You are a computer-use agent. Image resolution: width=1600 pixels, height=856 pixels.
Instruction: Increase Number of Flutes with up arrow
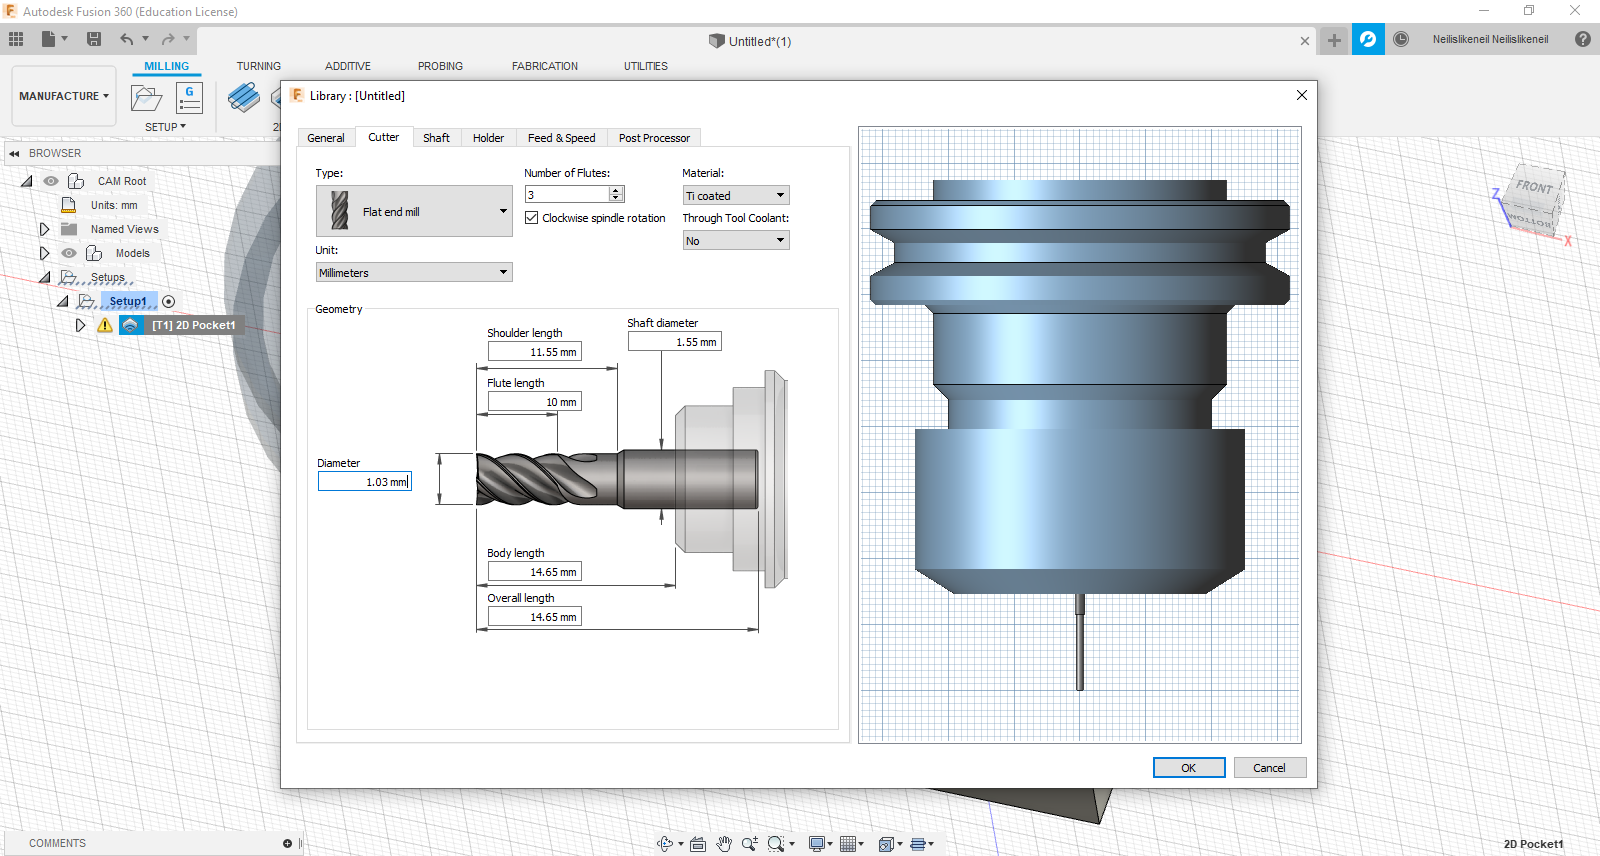coord(616,190)
